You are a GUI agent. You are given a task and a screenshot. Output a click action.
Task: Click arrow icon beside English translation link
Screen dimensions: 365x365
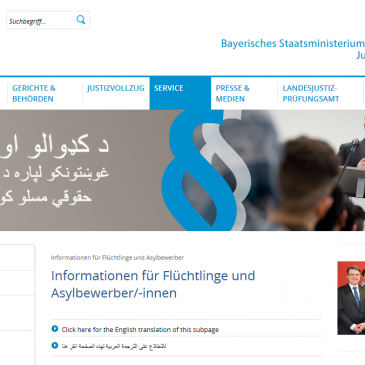coord(55,329)
